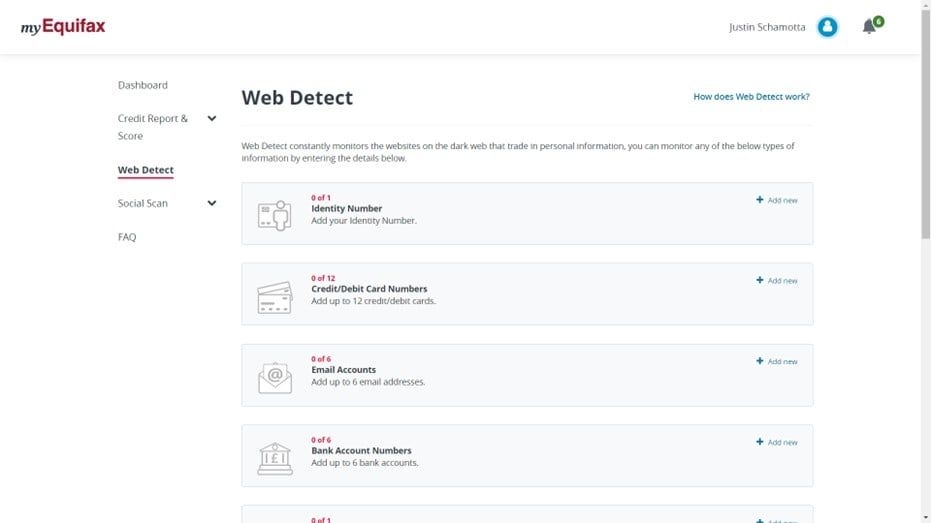Image resolution: width=931 pixels, height=523 pixels.
Task: Click 'Add up to 6 bank accounts.' text
Action: [365, 462]
